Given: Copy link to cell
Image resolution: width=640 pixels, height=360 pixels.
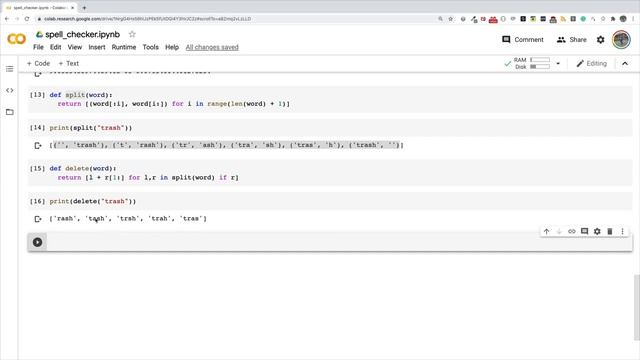Looking at the screenshot, I should (x=572, y=231).
